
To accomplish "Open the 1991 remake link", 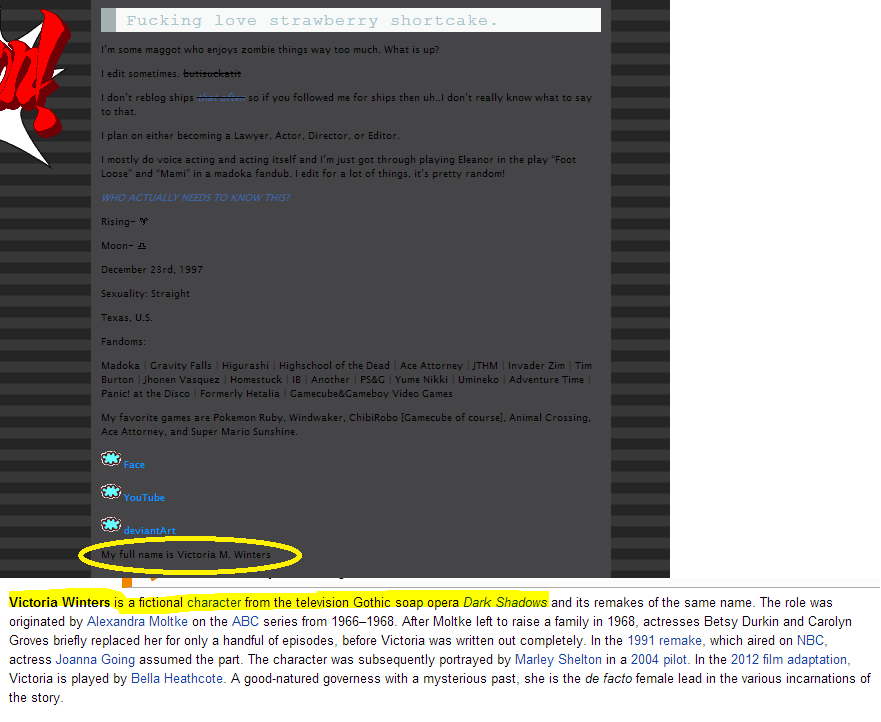I will pyautogui.click(x=664, y=640).
